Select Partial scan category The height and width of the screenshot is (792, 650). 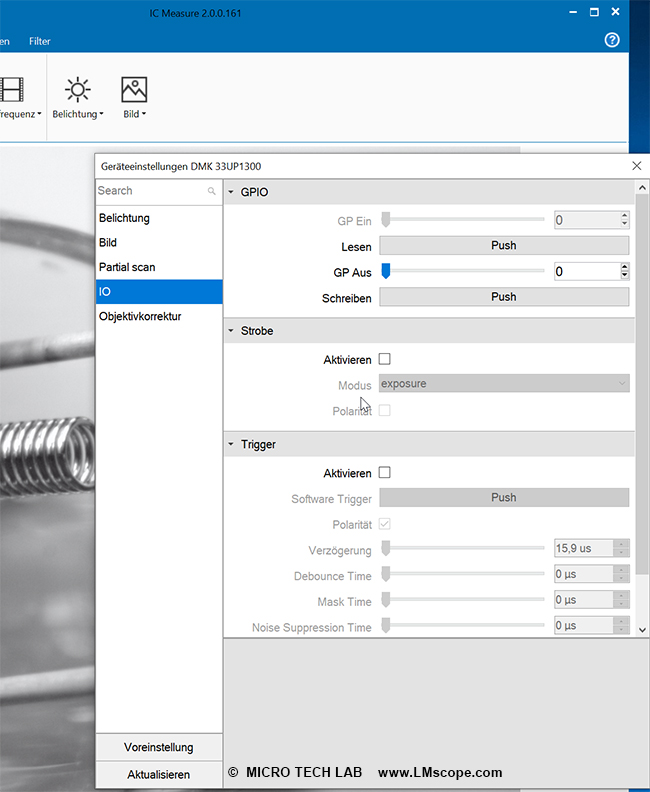point(127,267)
